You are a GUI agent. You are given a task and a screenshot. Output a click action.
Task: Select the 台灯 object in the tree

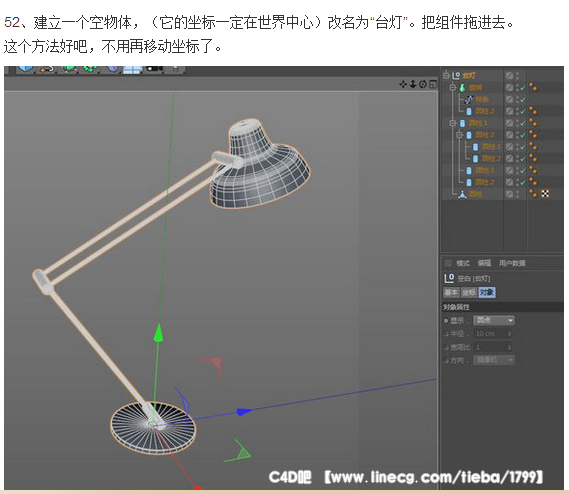[469, 75]
